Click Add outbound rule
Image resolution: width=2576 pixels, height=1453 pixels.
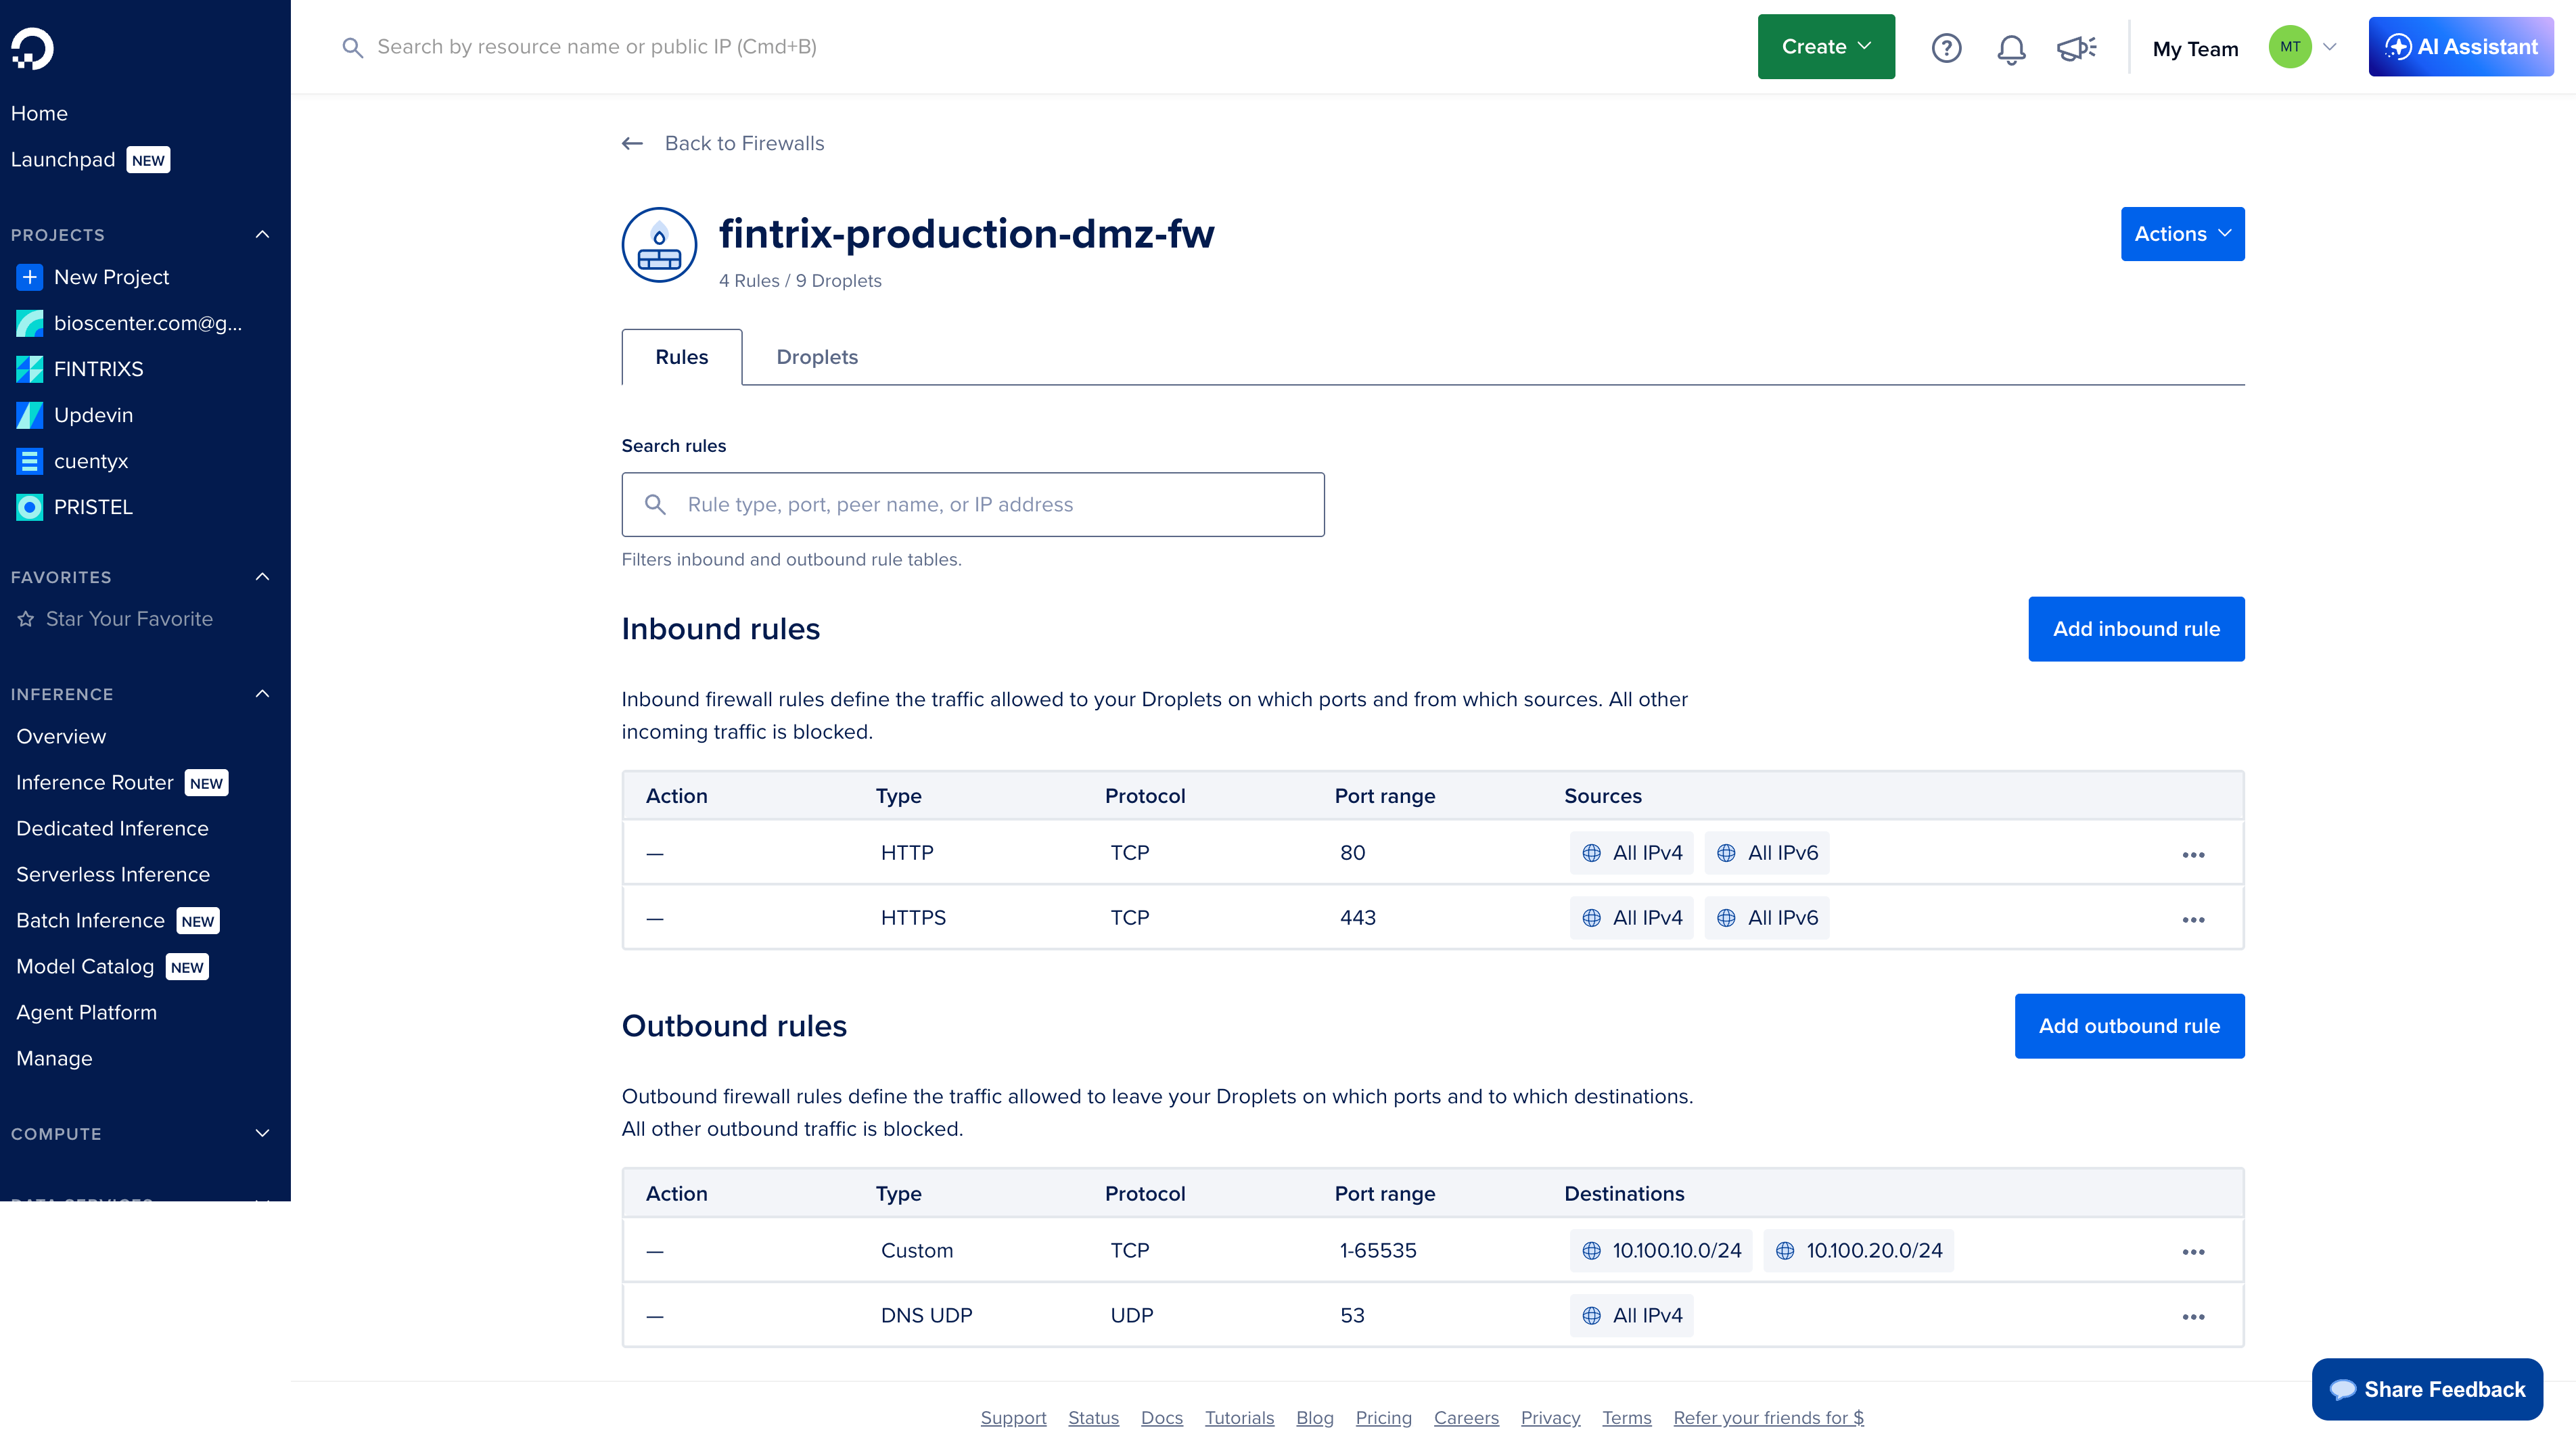2129,1026
